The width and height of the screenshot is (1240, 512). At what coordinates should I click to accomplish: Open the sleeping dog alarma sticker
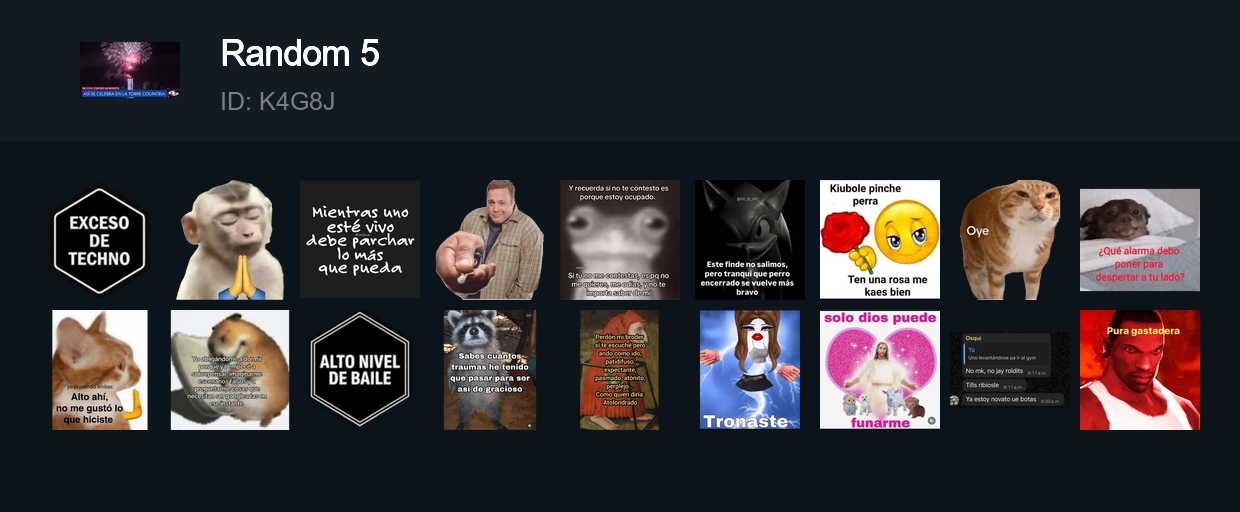coord(1140,240)
